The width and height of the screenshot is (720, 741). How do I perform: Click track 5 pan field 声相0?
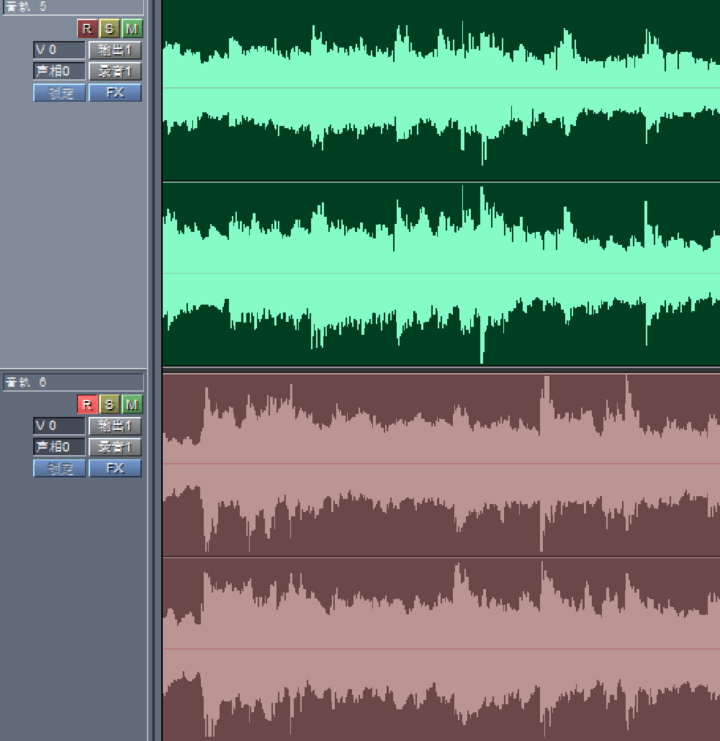59,71
